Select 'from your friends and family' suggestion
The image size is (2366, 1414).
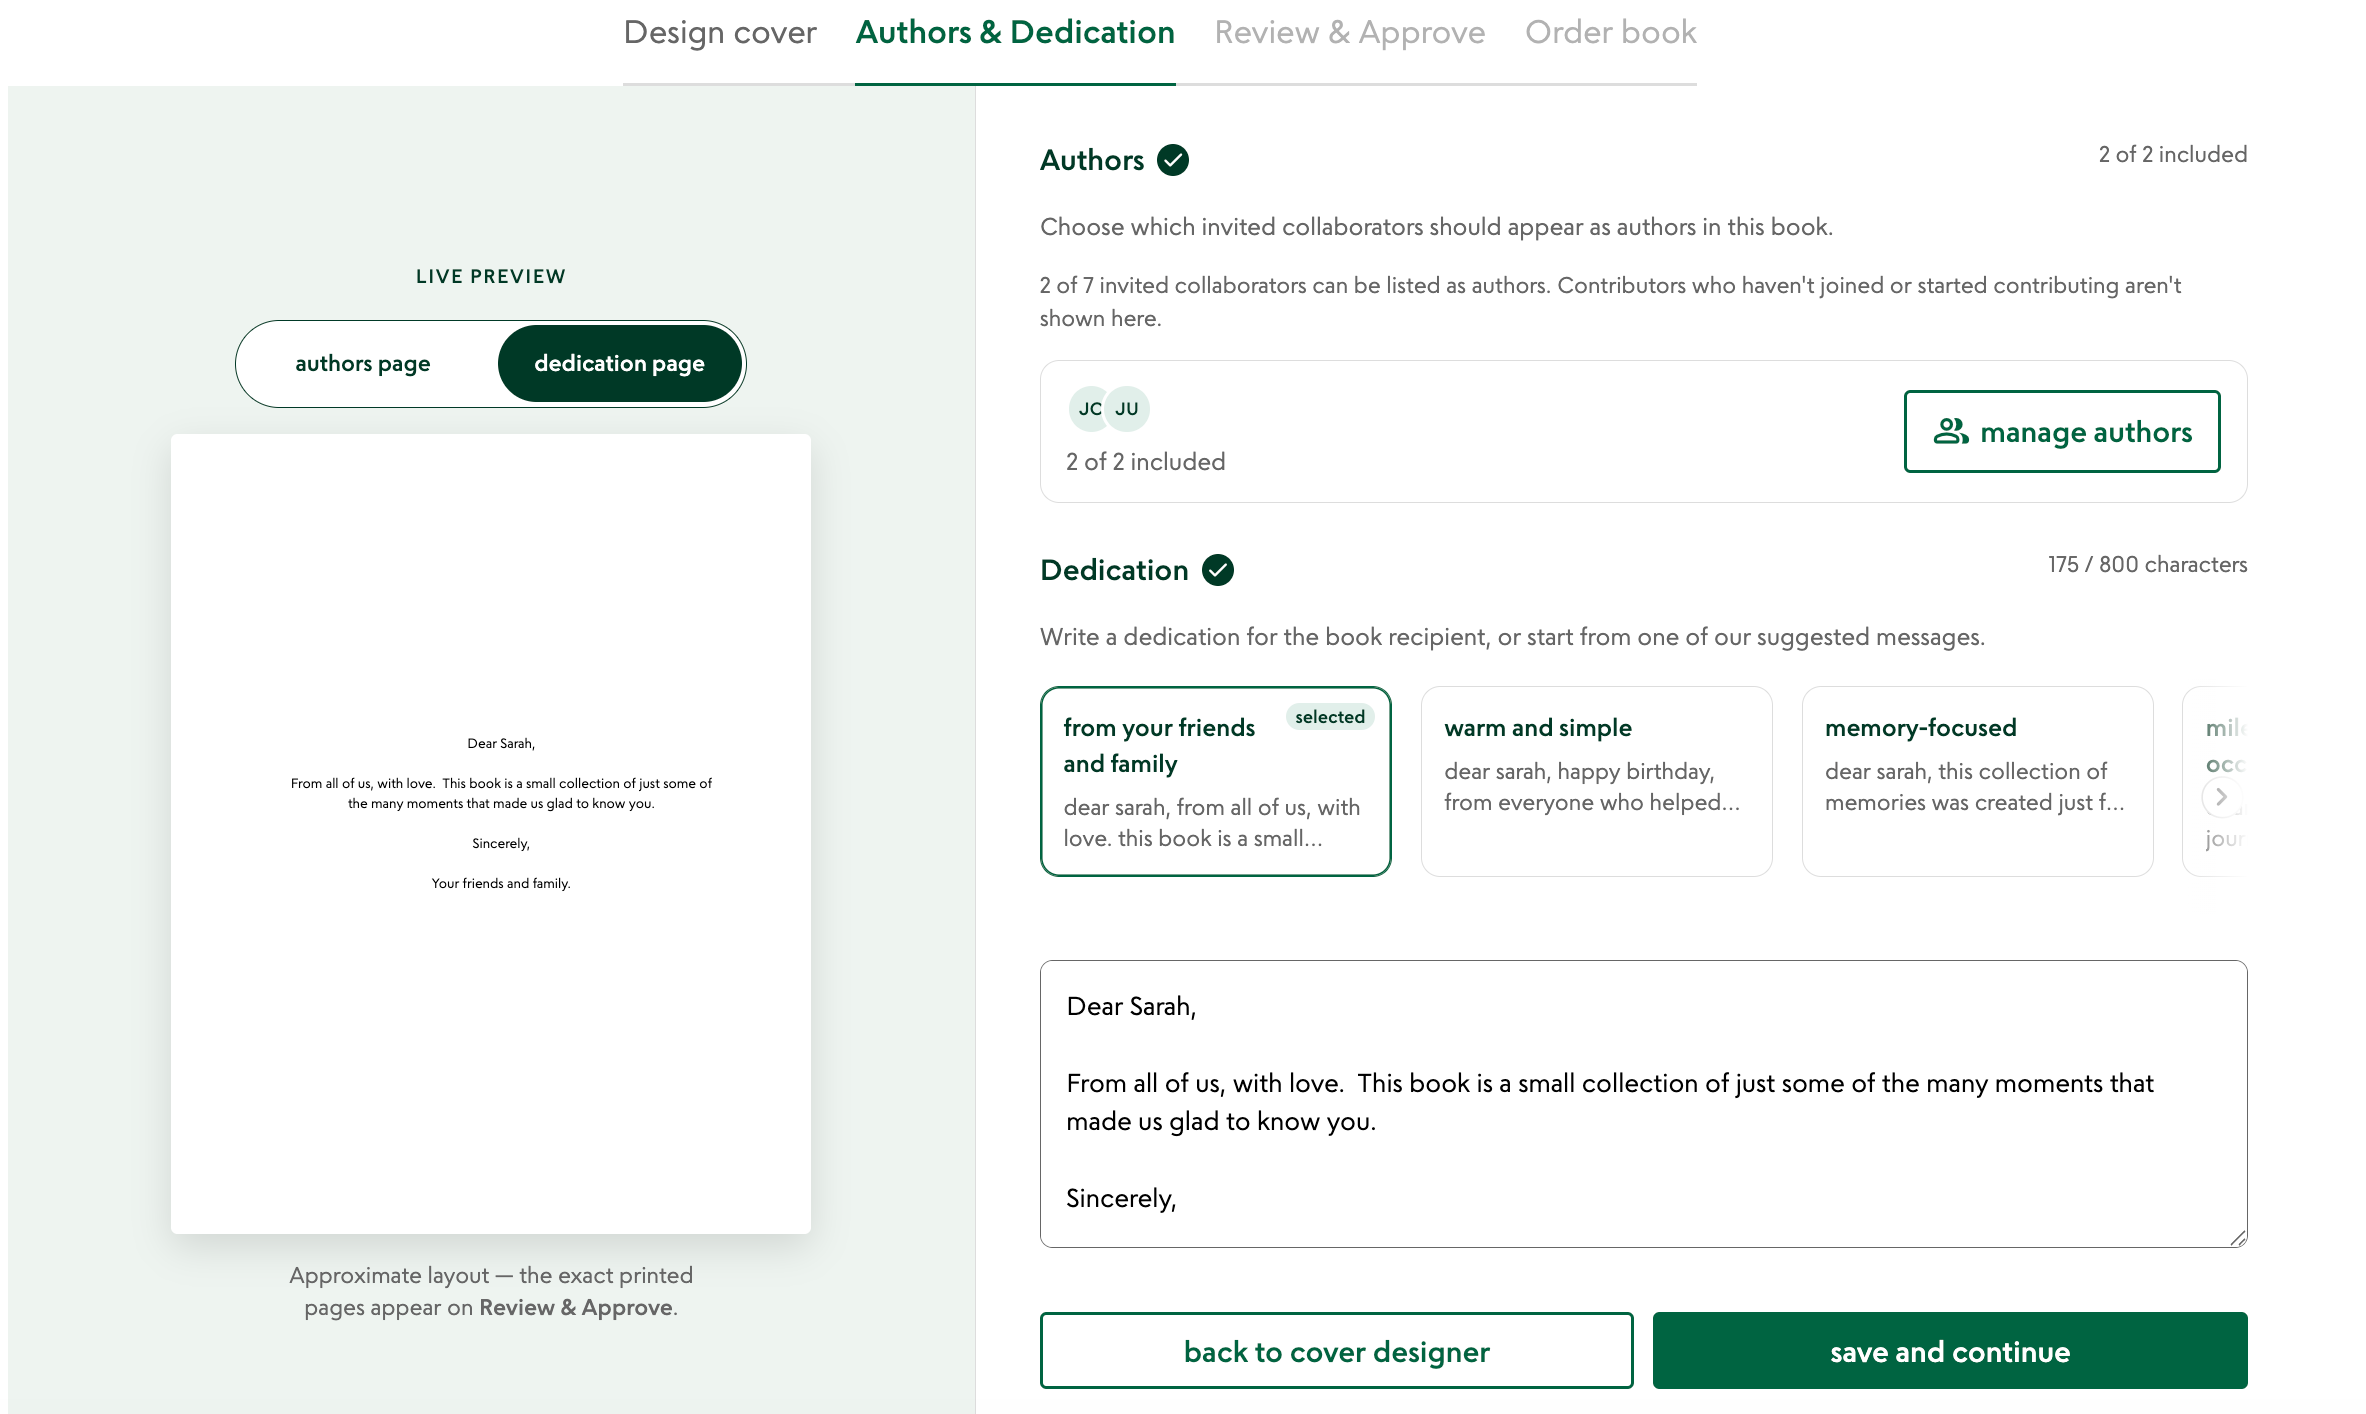[x=1215, y=781]
